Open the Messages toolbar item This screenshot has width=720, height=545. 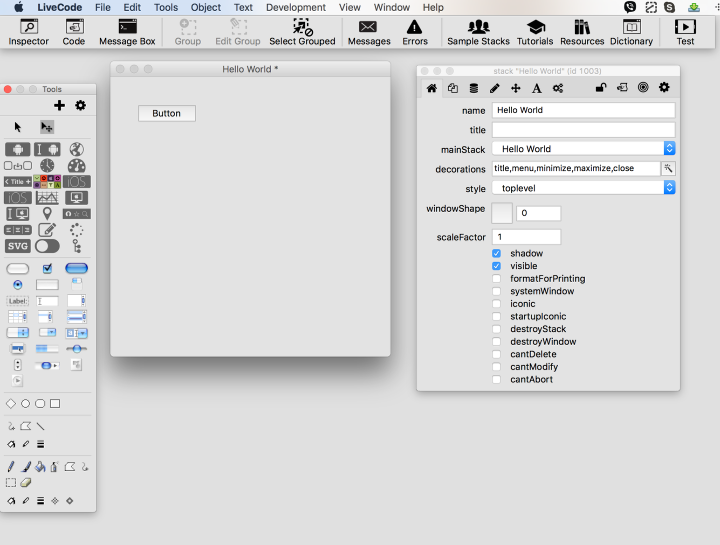pyautogui.click(x=369, y=33)
